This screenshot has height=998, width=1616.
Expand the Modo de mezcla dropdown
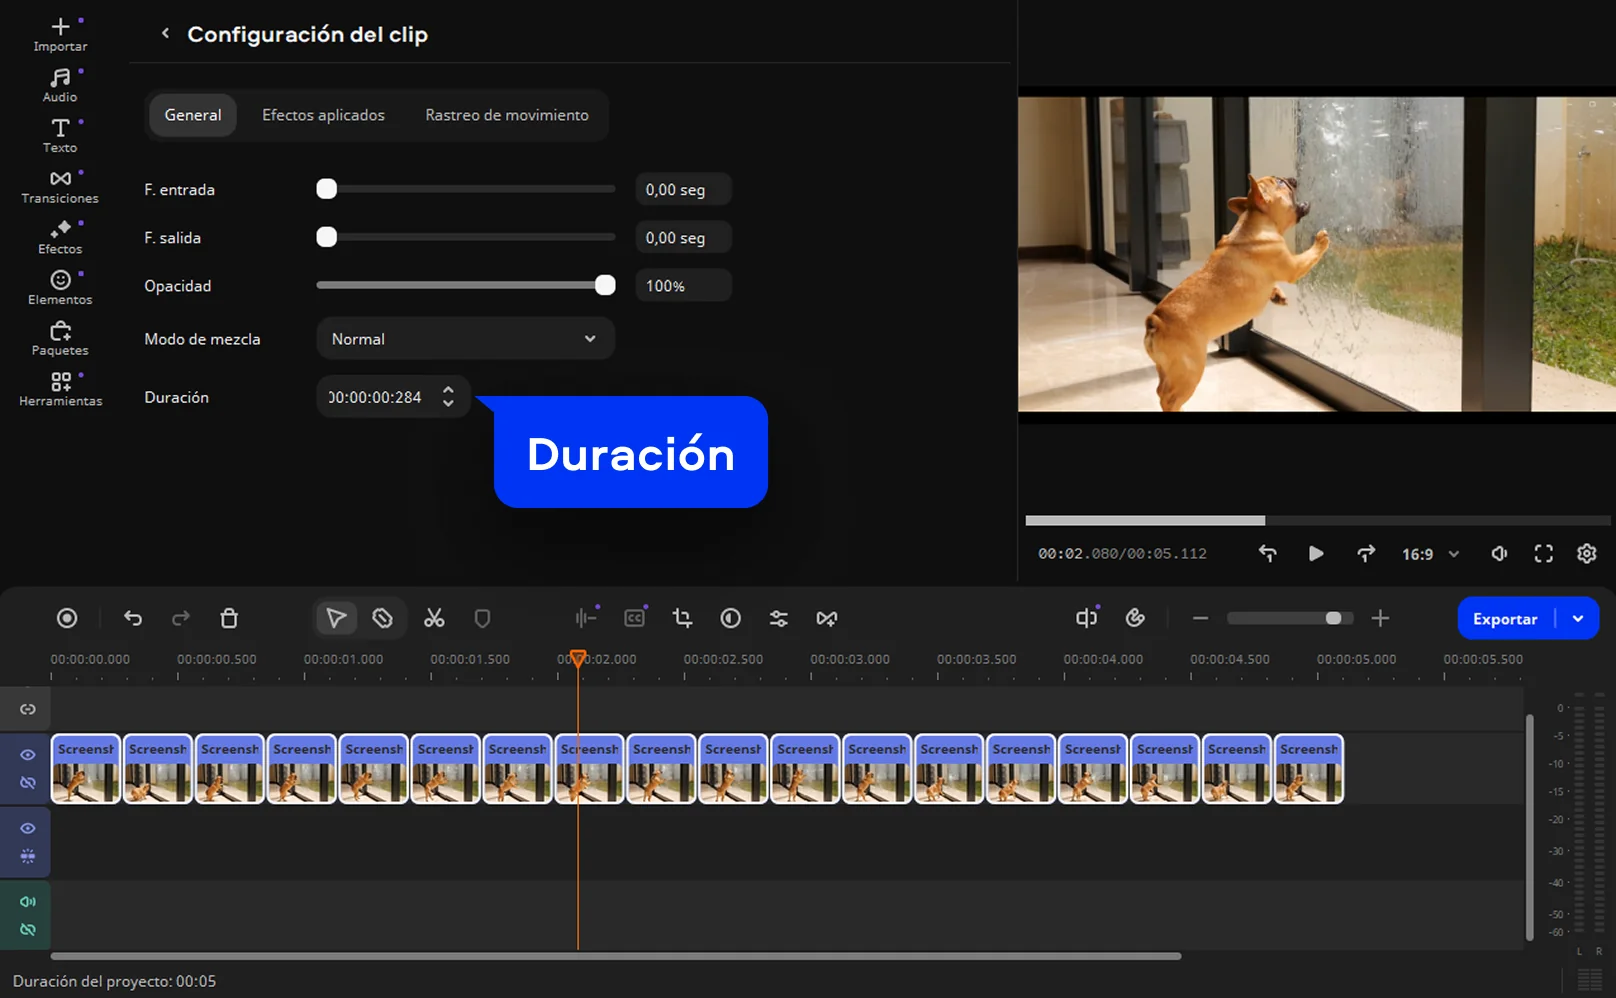465,339
